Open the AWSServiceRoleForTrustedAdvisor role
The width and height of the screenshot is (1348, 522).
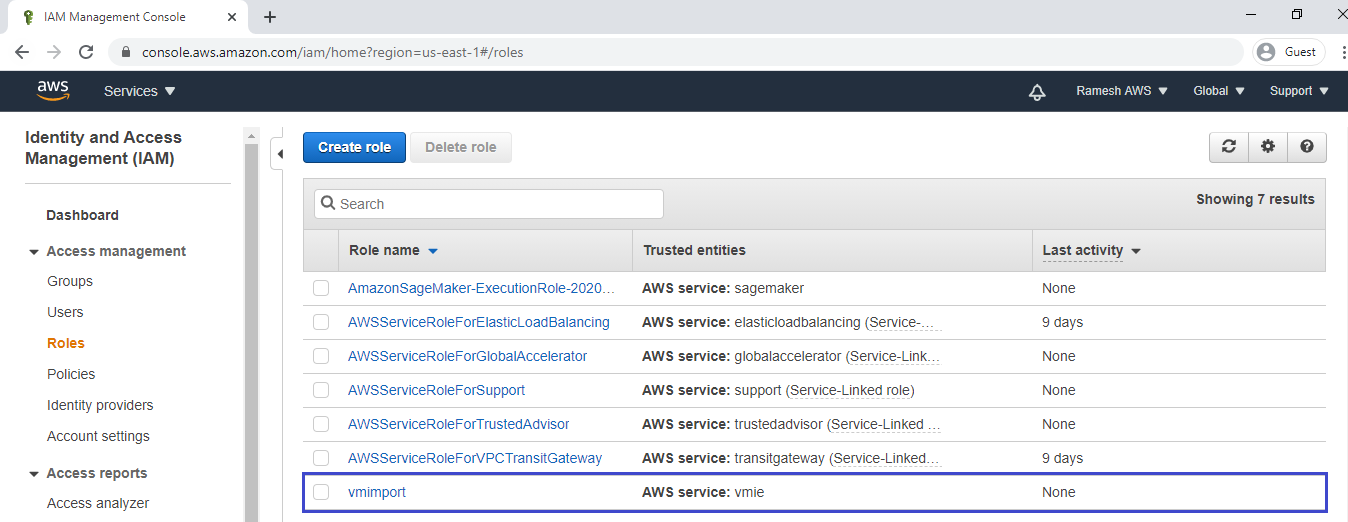coord(459,424)
